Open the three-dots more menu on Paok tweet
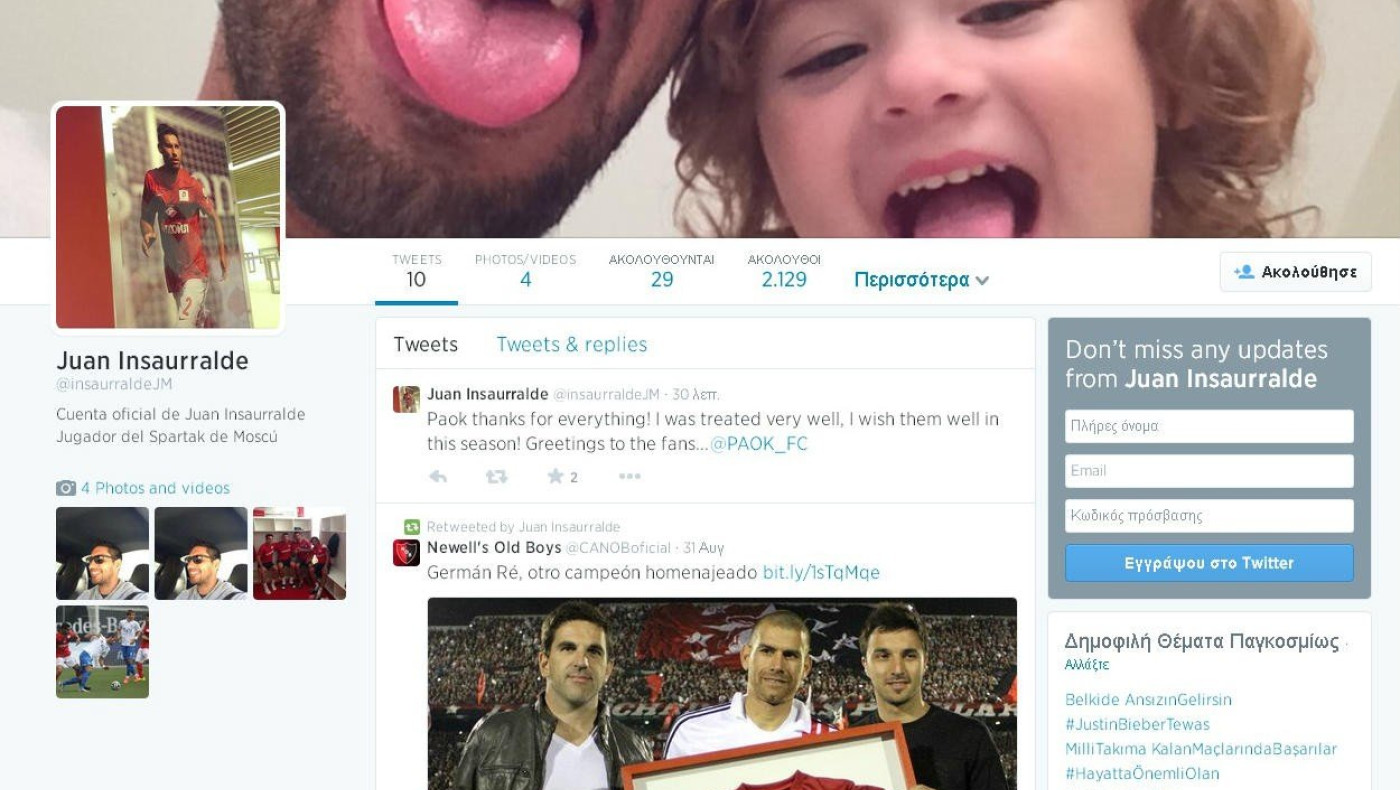 point(629,476)
